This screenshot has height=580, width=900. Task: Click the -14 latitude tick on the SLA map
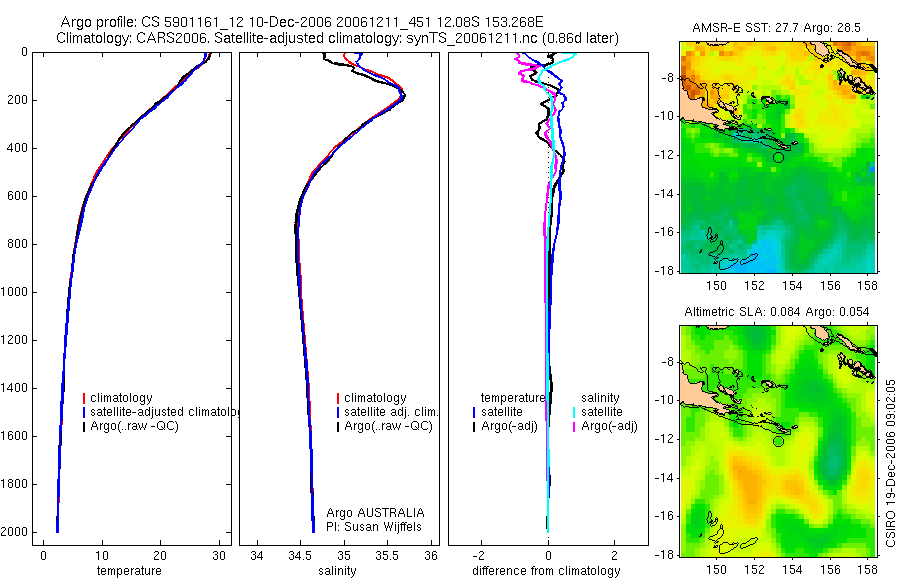click(x=664, y=478)
